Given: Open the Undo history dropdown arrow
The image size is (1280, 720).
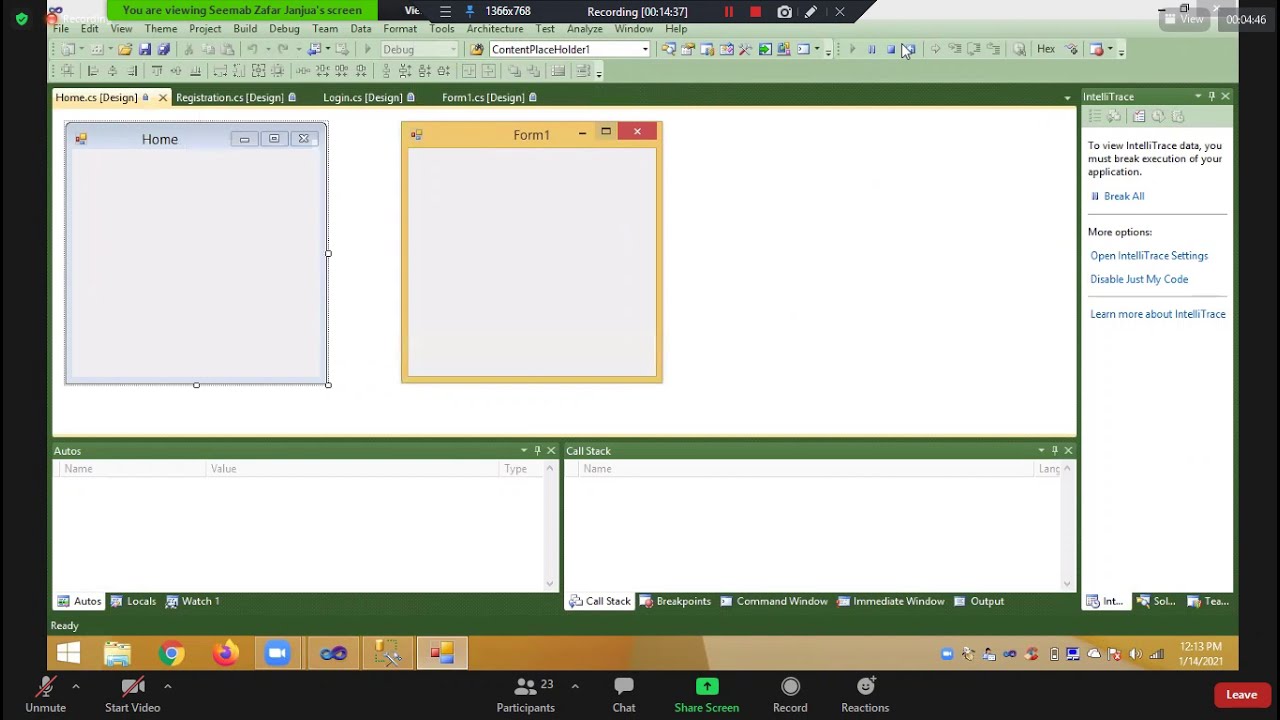Looking at the screenshot, I should [x=267, y=49].
